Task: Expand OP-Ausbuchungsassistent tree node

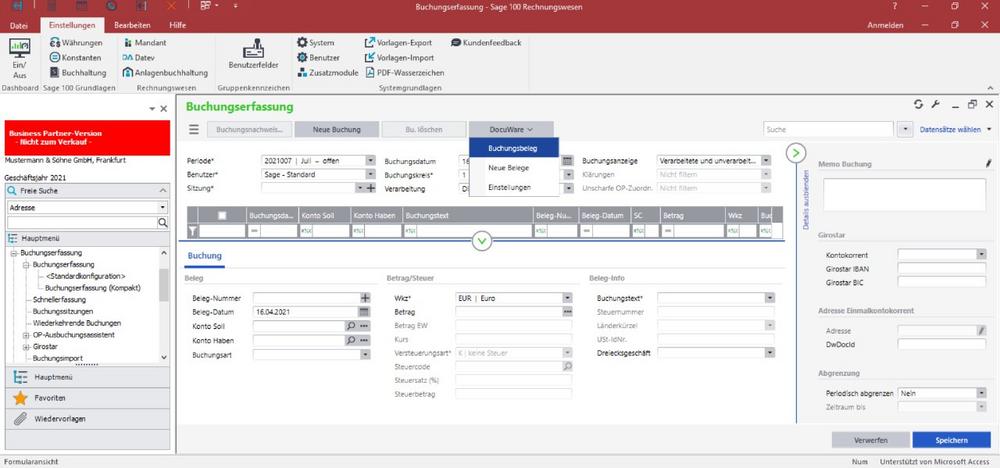Action: [26, 335]
